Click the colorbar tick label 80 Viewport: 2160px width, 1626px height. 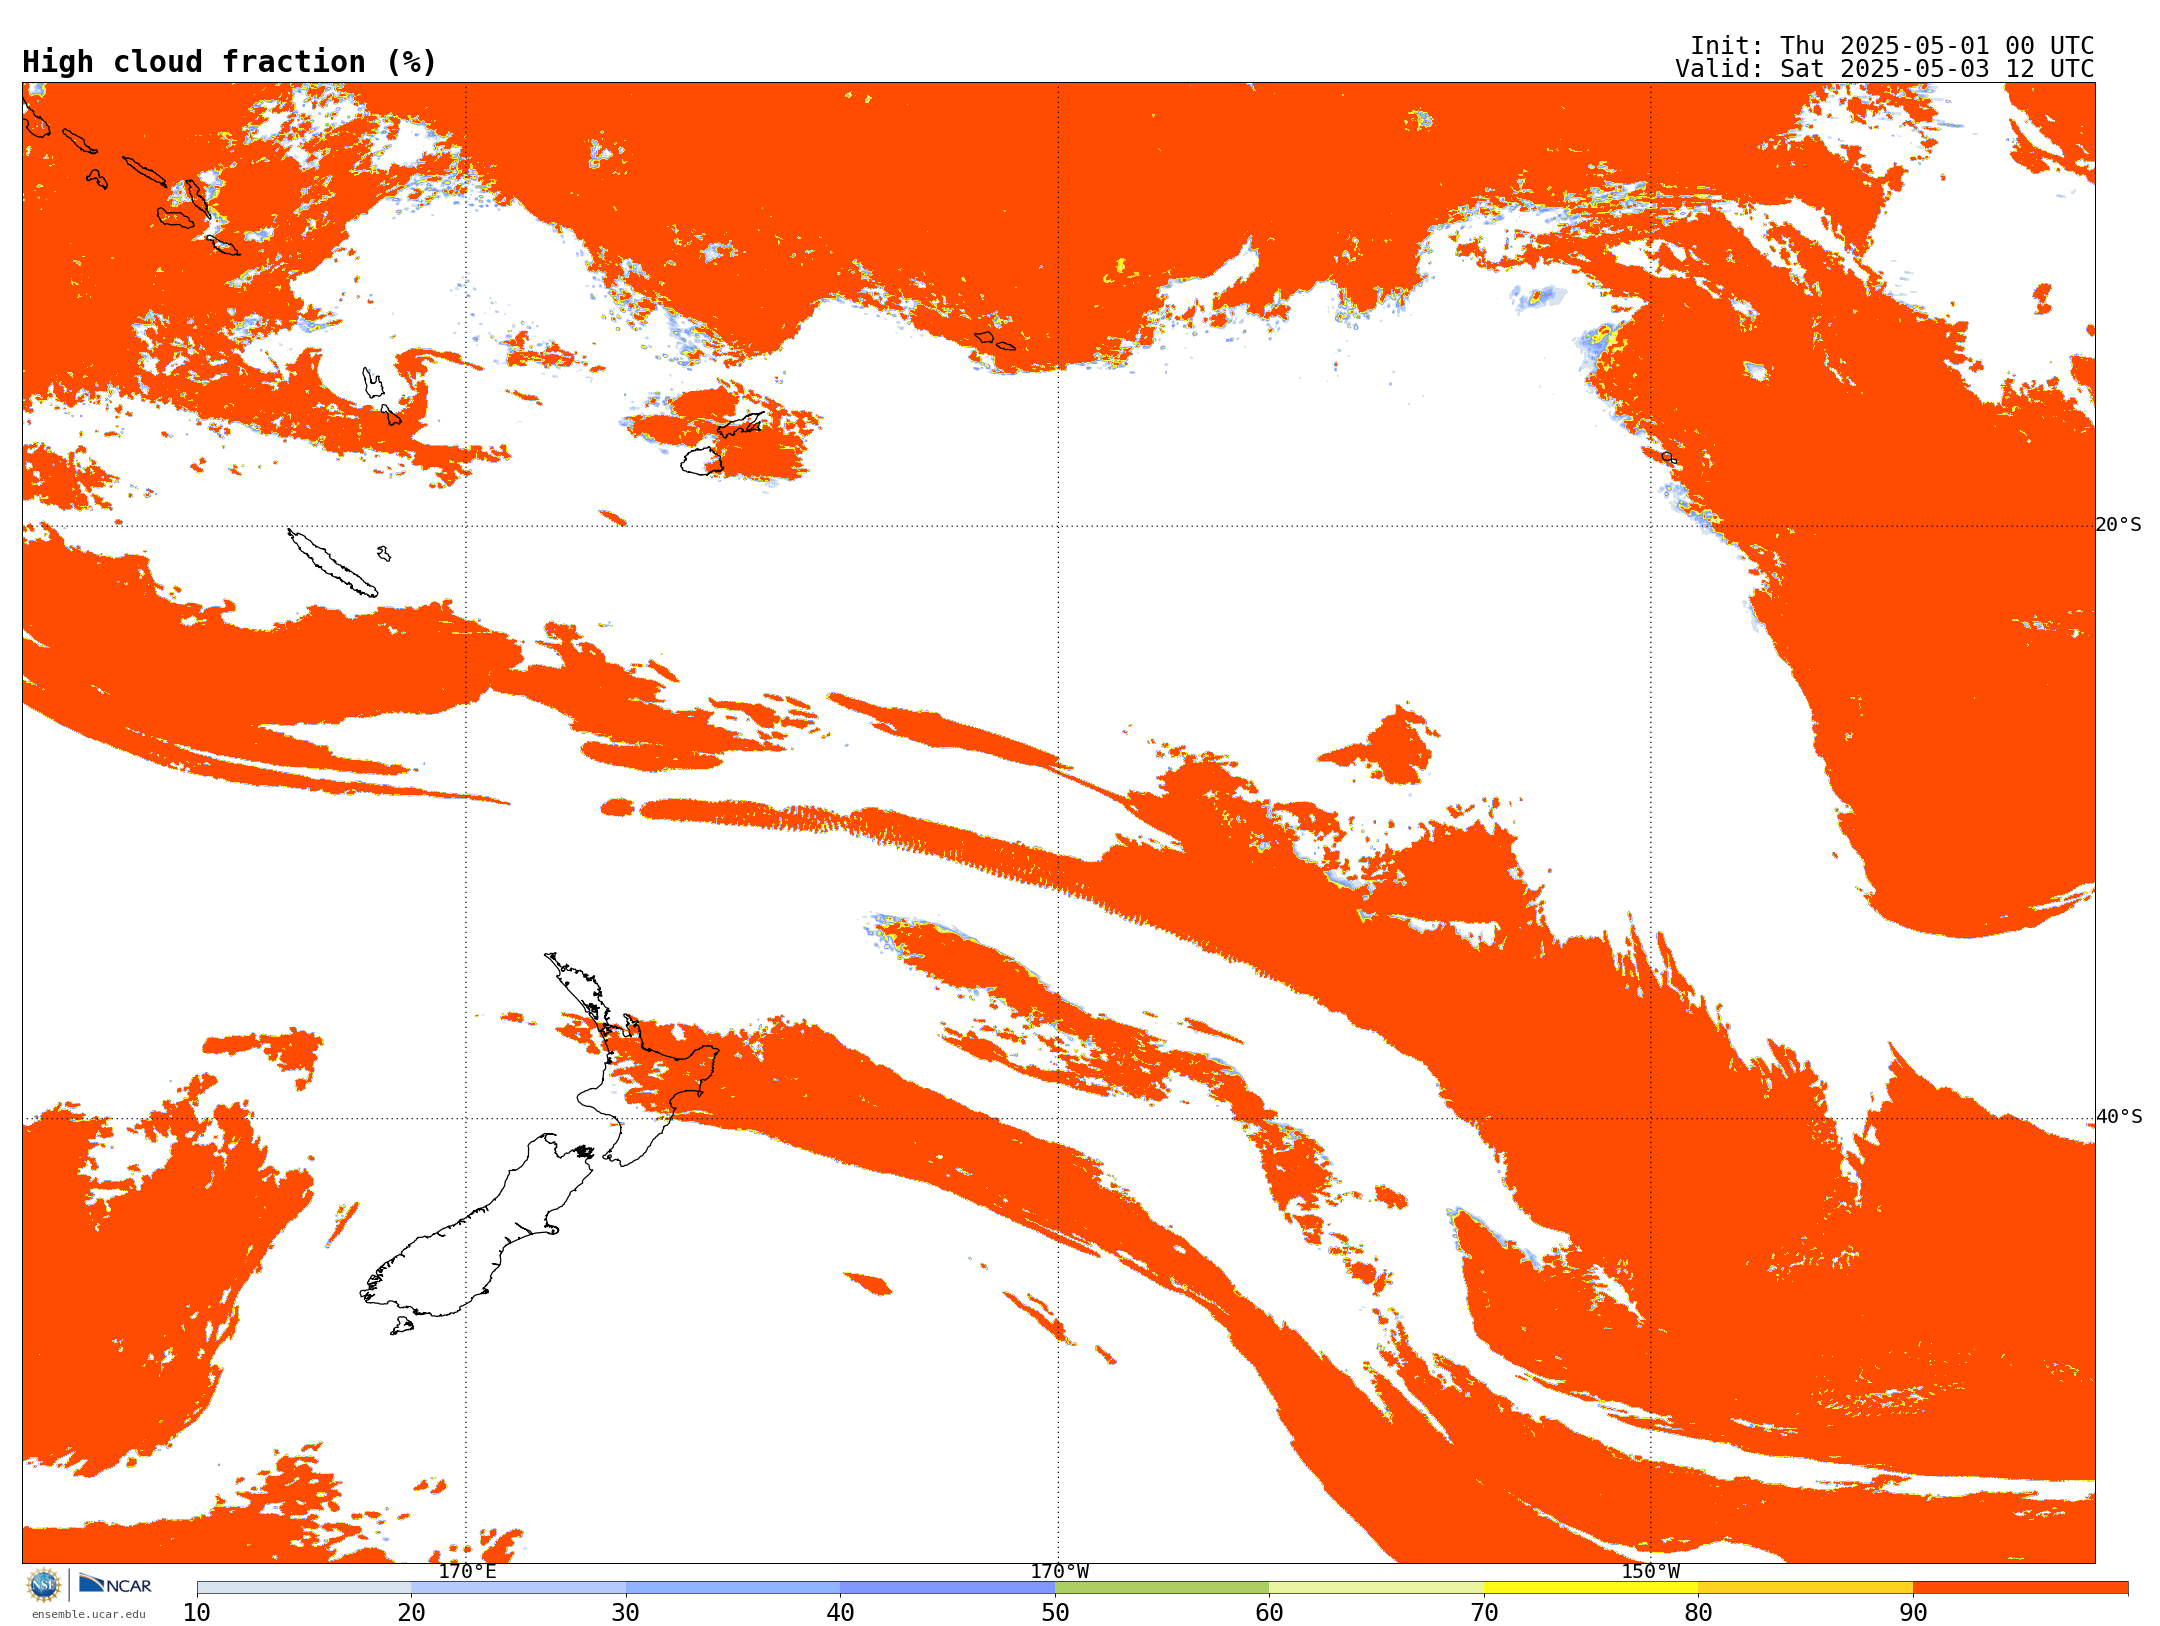click(1698, 1613)
